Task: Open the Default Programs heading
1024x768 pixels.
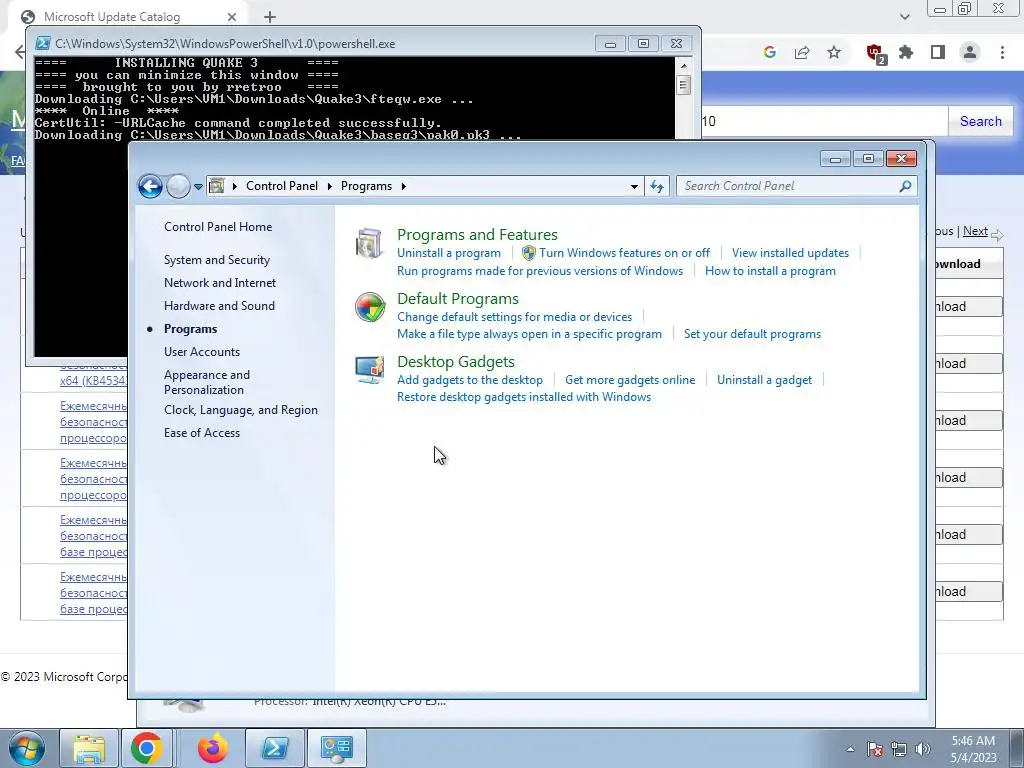Action: click(x=458, y=298)
